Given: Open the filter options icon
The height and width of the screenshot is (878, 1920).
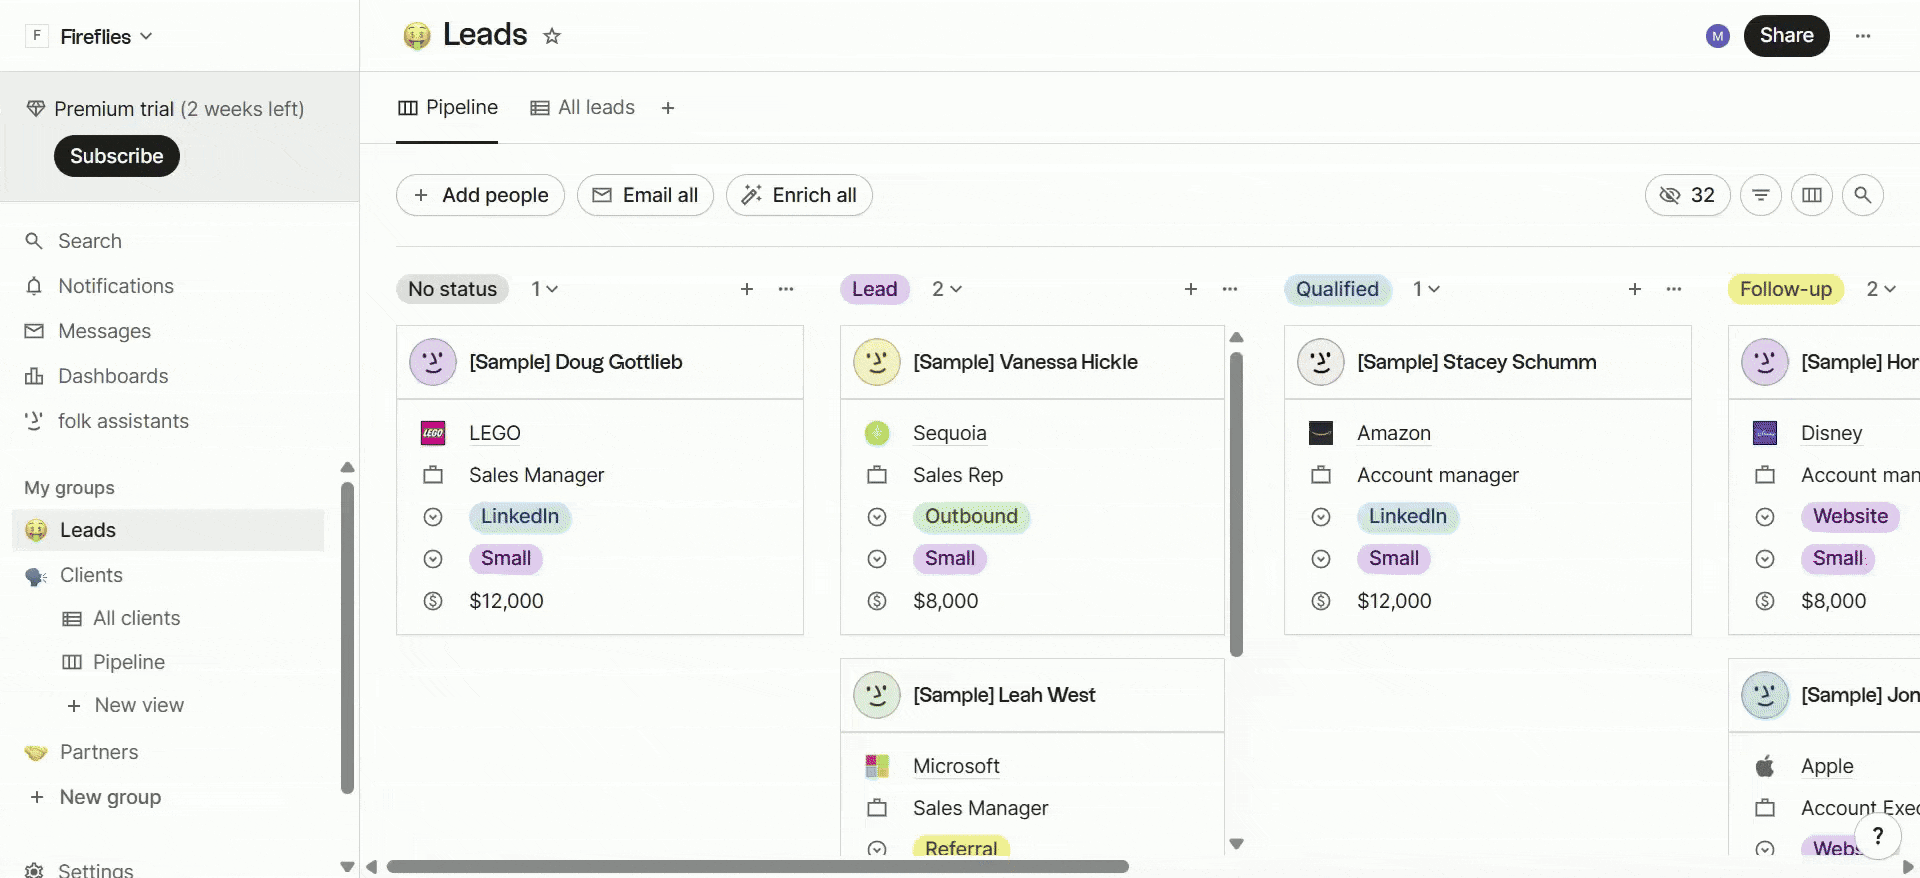Looking at the screenshot, I should [1761, 195].
